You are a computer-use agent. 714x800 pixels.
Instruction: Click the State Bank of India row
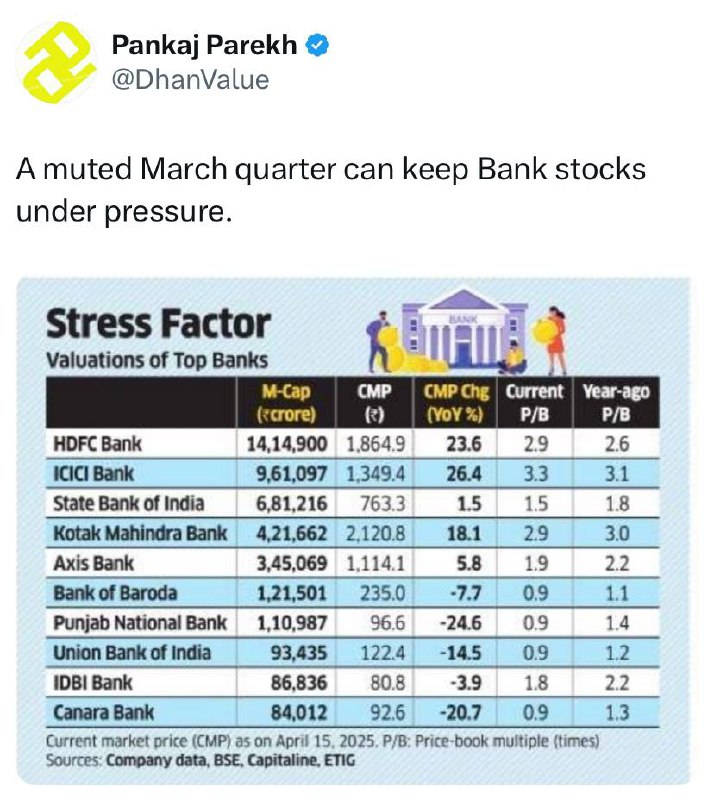point(353,504)
